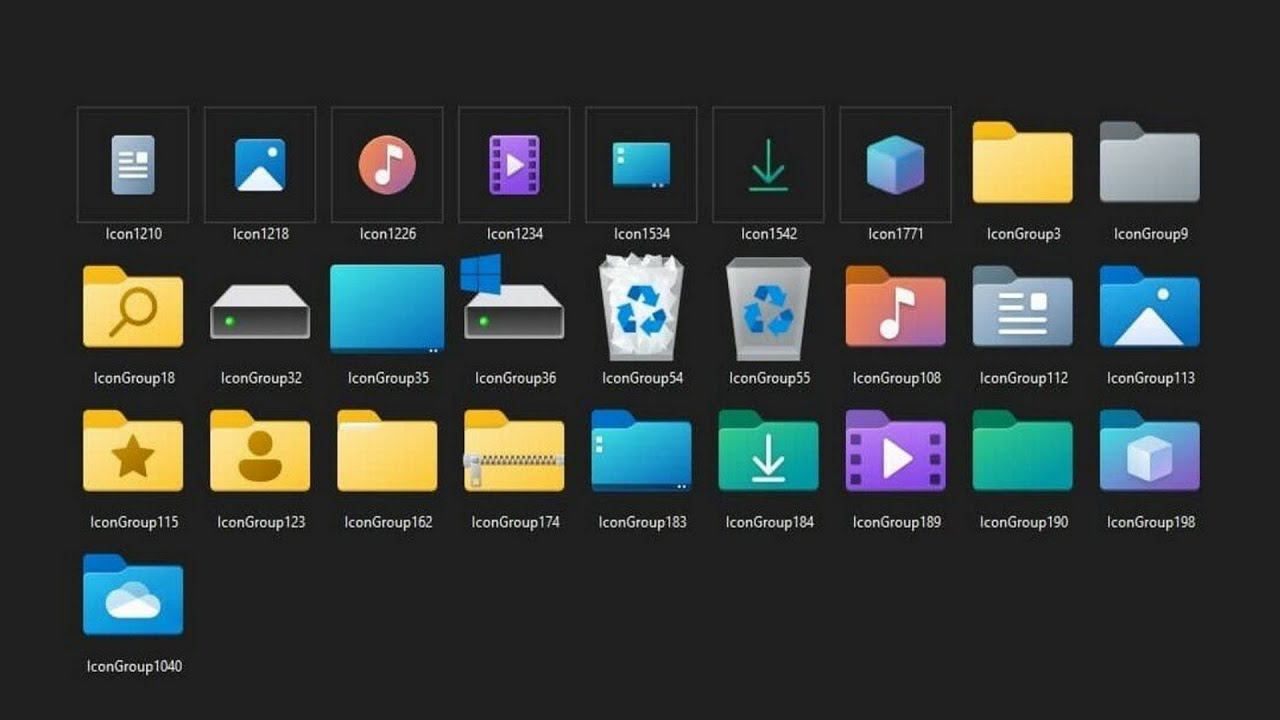Click the IconGroup113 pictures folder icon

pos(1149,306)
